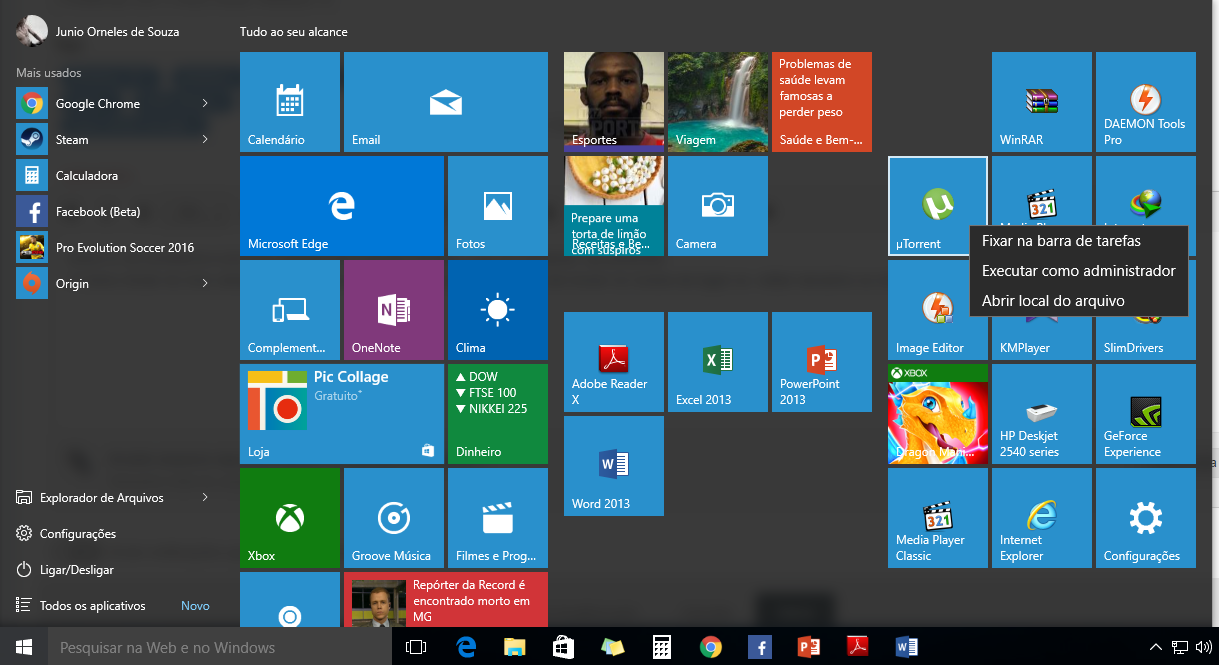Launch the Microsoft Edge tile
Viewport: 1219px width, 665px height.
tap(342, 205)
